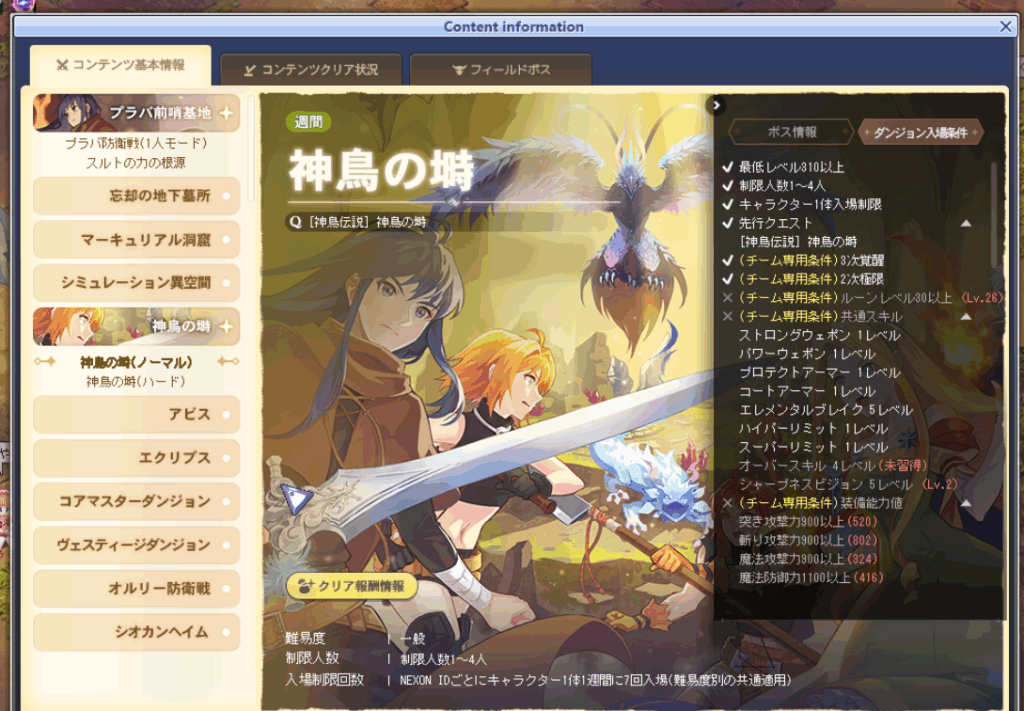This screenshot has height=711, width=1024.
Task: Collapse the 装備能力値 section arrow
Action: (x=966, y=503)
